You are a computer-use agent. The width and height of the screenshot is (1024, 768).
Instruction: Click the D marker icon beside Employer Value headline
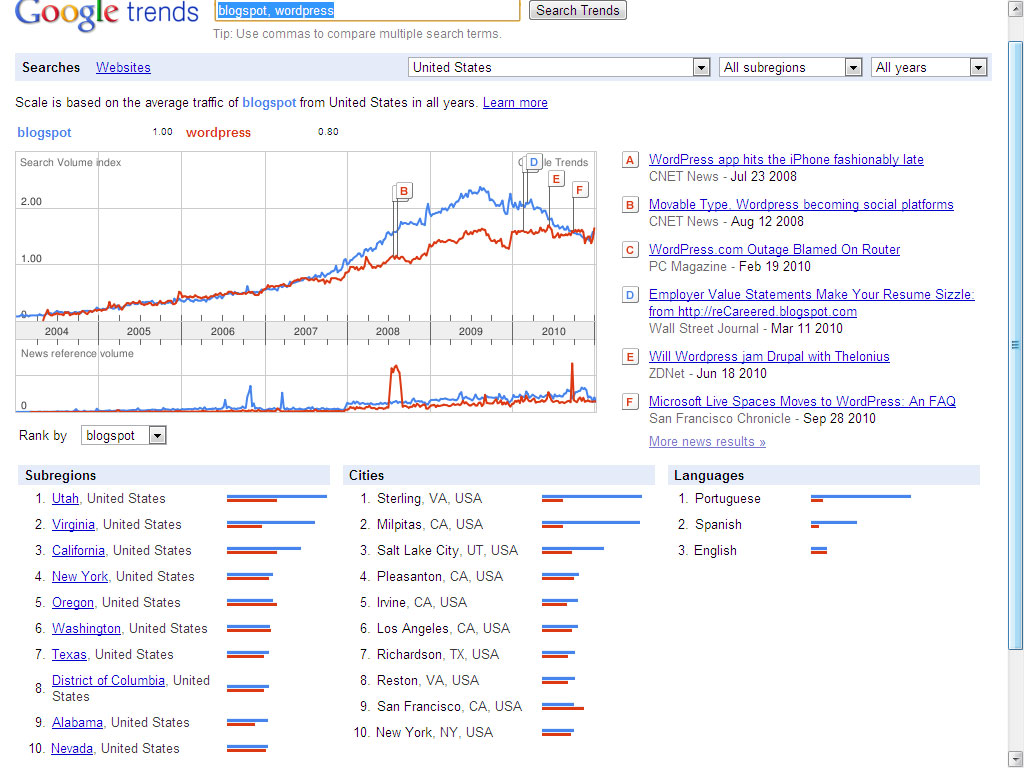630,295
